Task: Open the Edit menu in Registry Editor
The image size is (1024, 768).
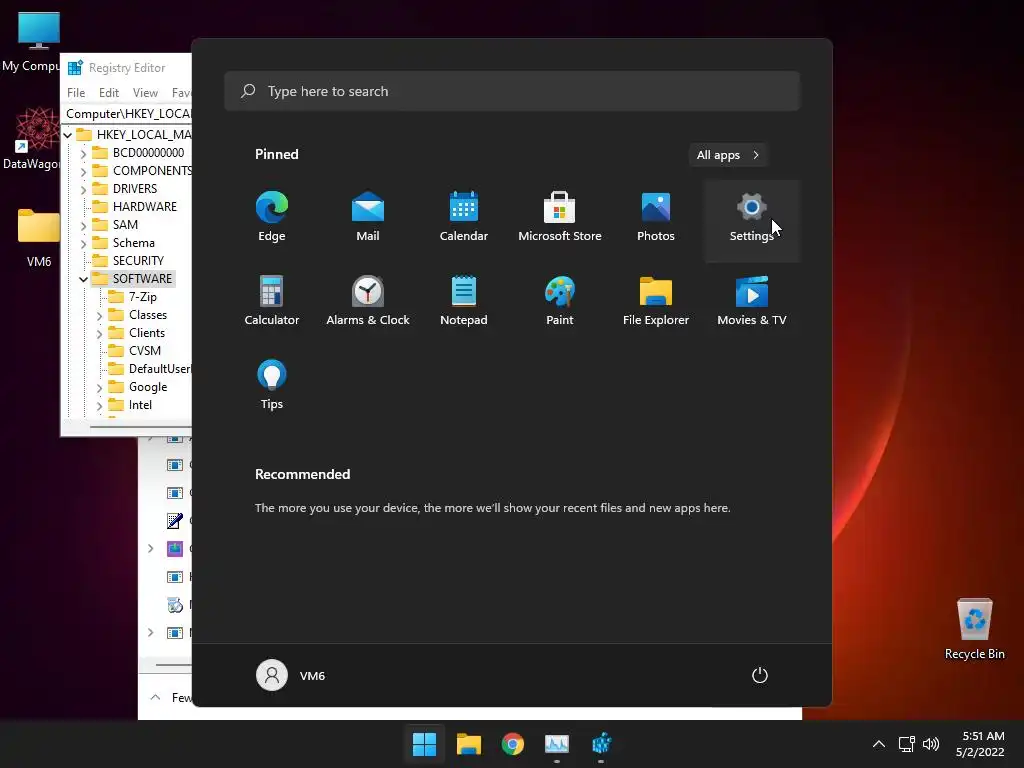Action: 108,93
